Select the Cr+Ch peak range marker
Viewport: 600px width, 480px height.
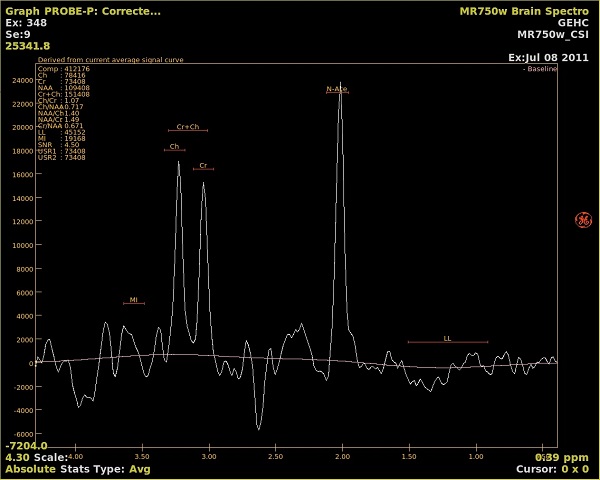point(188,128)
